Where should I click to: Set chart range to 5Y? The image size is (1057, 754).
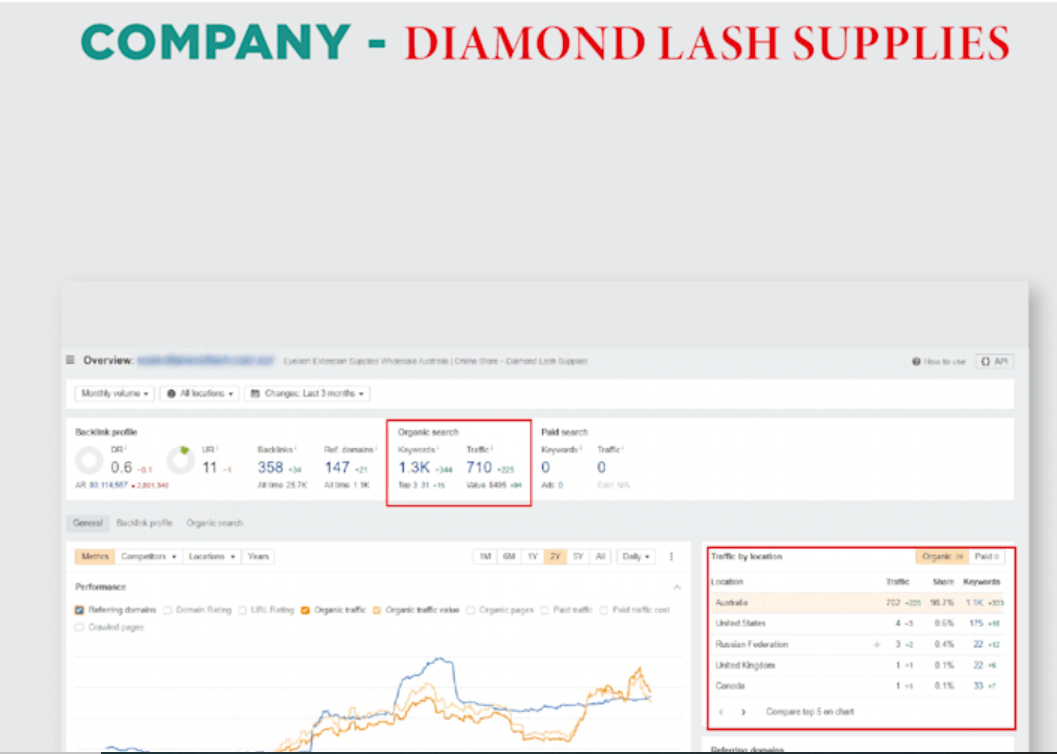click(x=578, y=557)
